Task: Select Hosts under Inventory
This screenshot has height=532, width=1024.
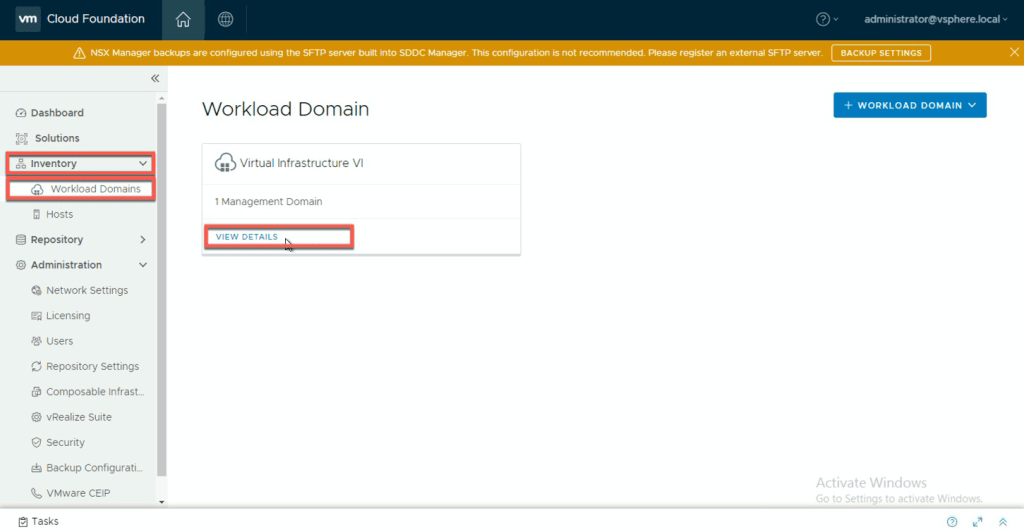Action: [x=59, y=214]
